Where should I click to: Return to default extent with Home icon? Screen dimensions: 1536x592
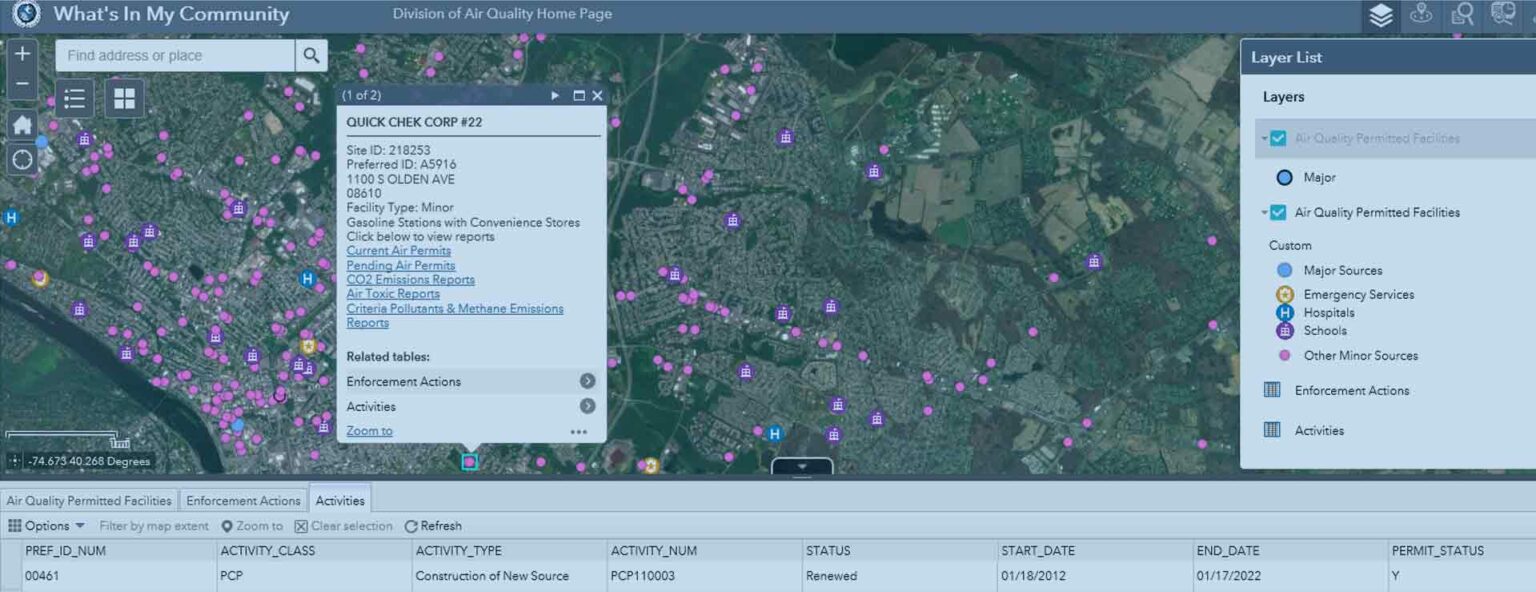point(21,124)
